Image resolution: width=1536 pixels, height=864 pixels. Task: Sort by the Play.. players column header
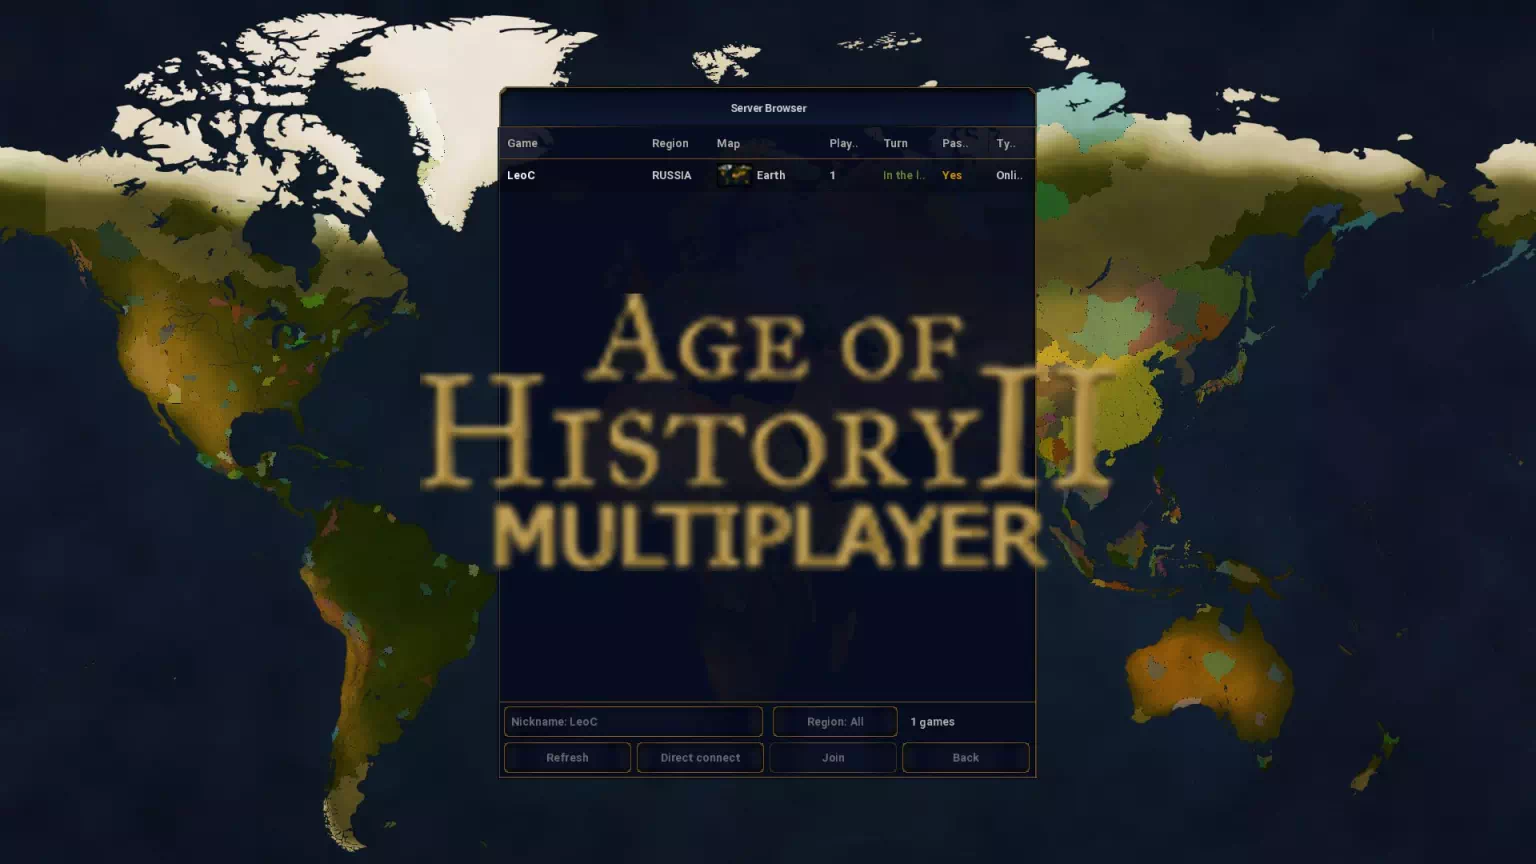point(843,143)
